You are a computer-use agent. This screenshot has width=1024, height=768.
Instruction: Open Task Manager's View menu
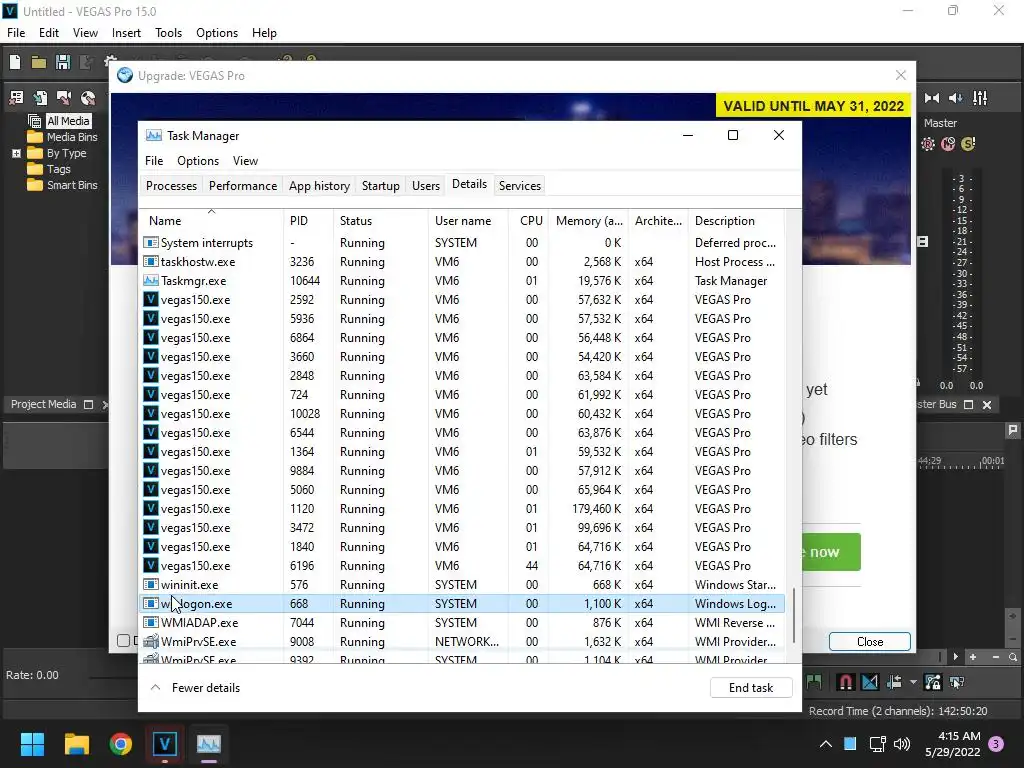245,161
